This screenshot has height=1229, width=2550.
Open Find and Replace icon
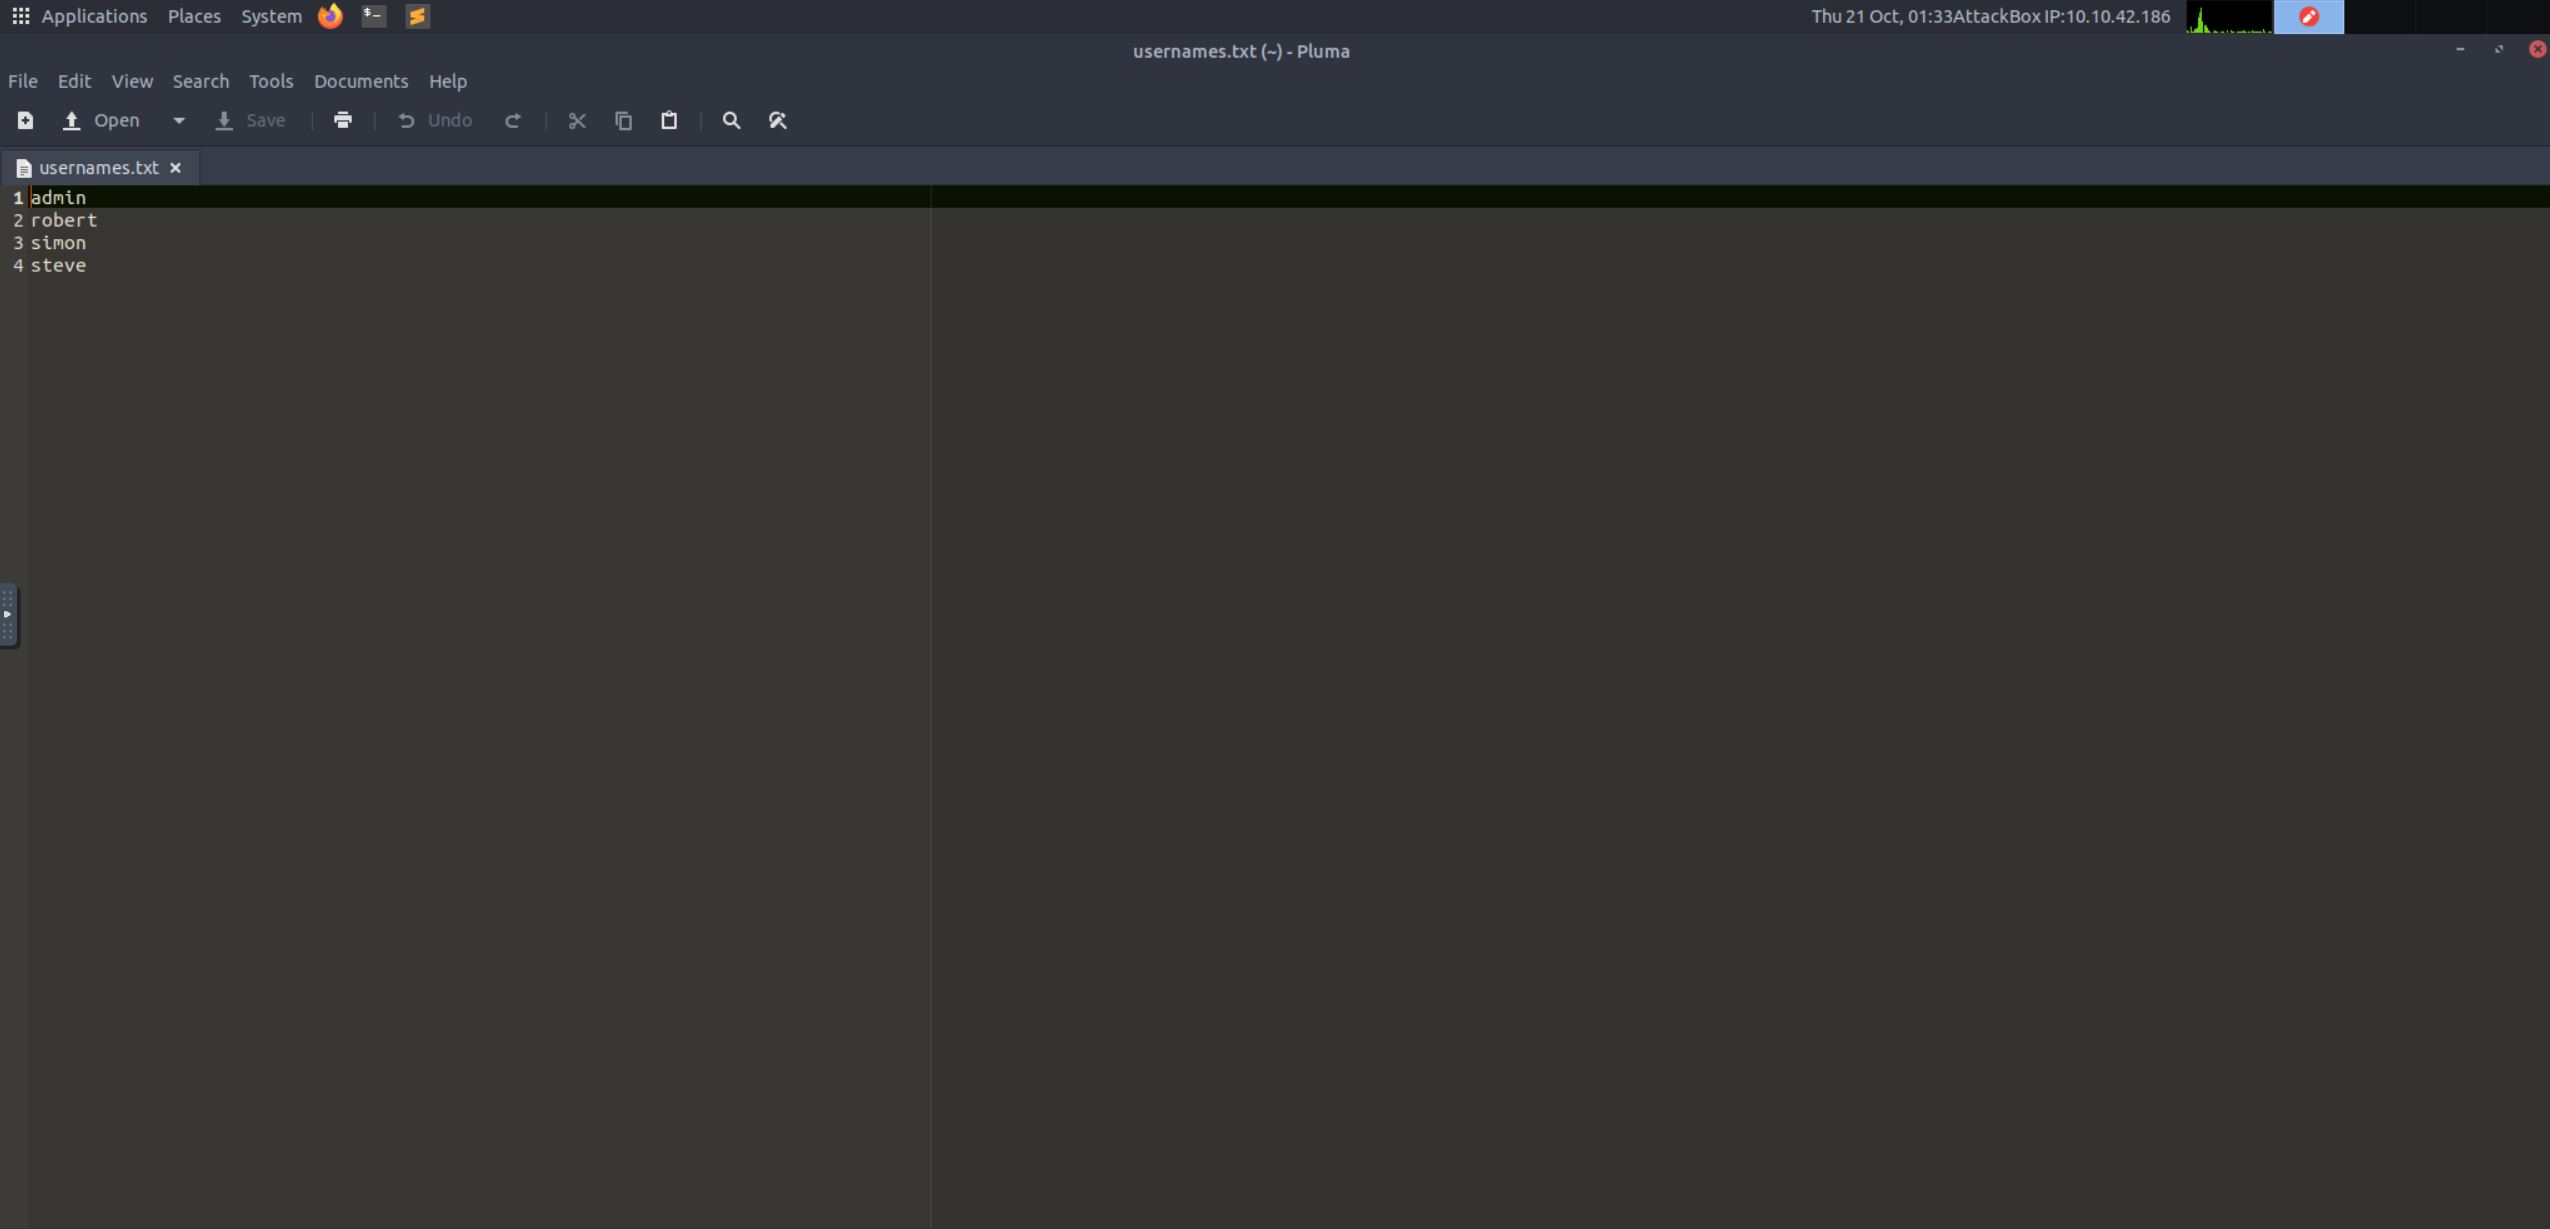777,121
